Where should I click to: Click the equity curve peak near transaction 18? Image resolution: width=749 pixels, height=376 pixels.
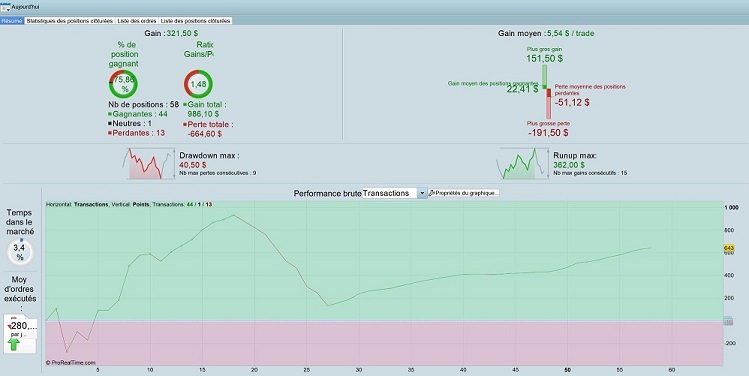(233, 215)
